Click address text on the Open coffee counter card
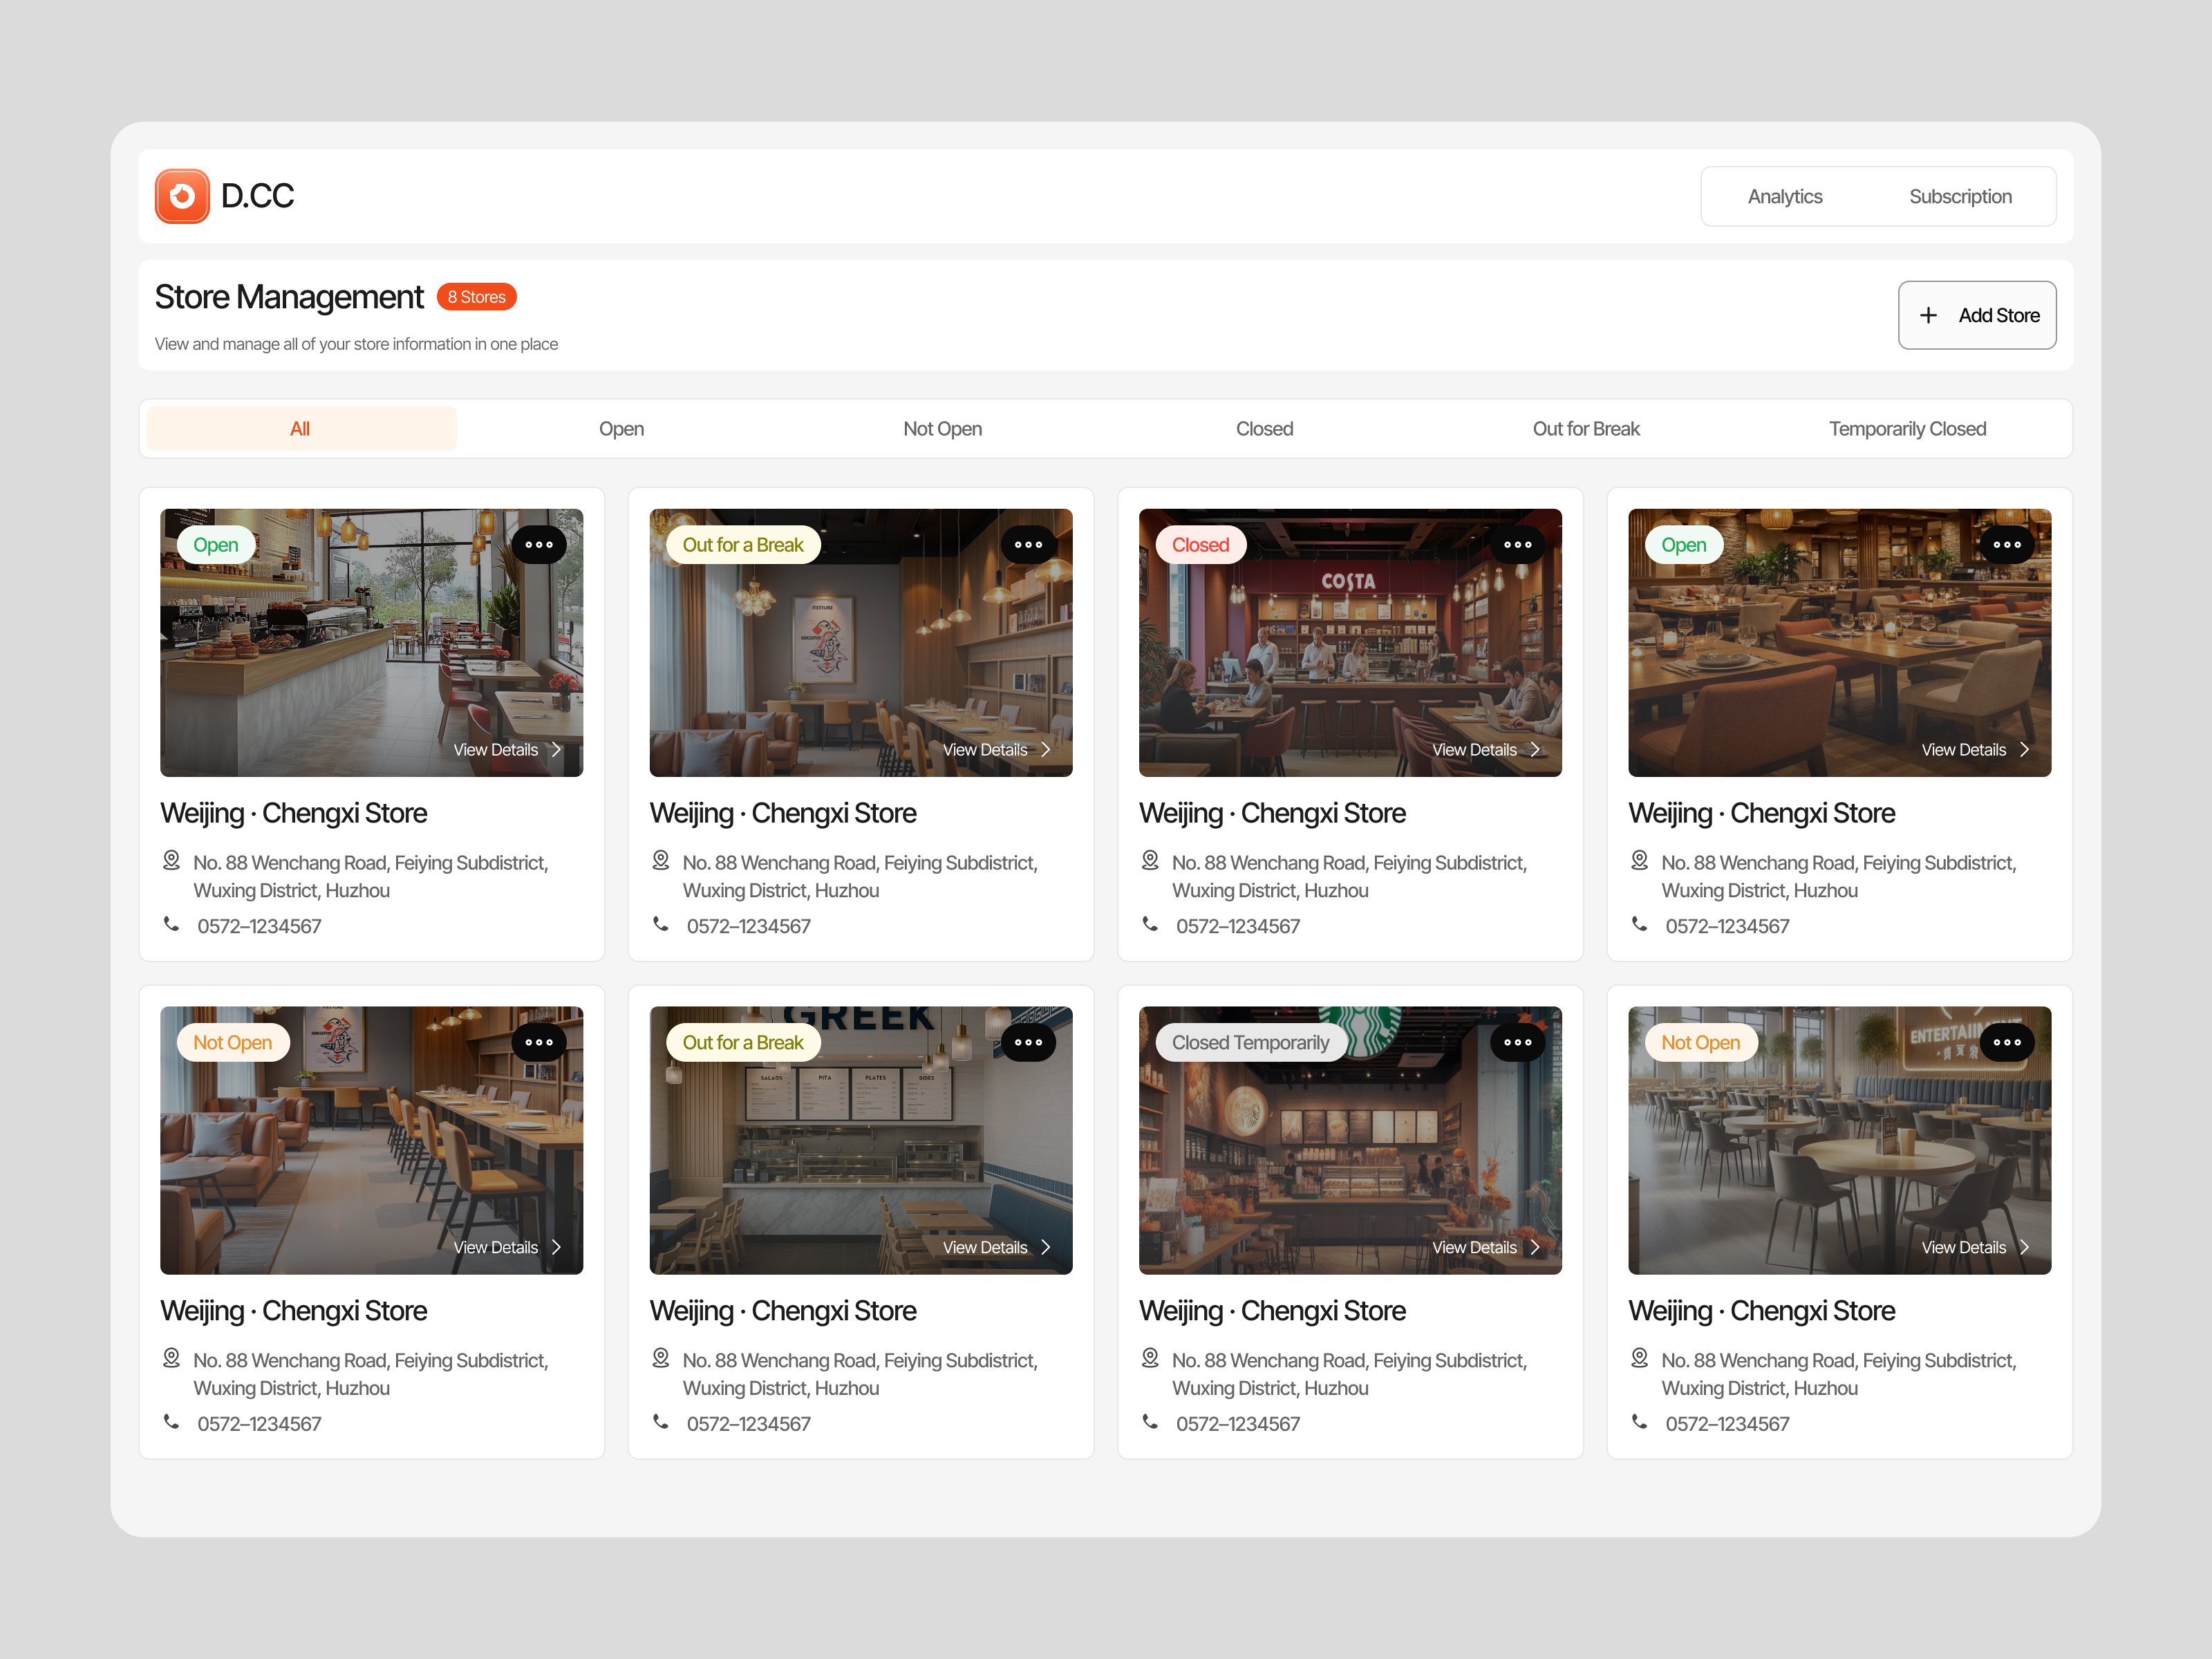 point(371,876)
